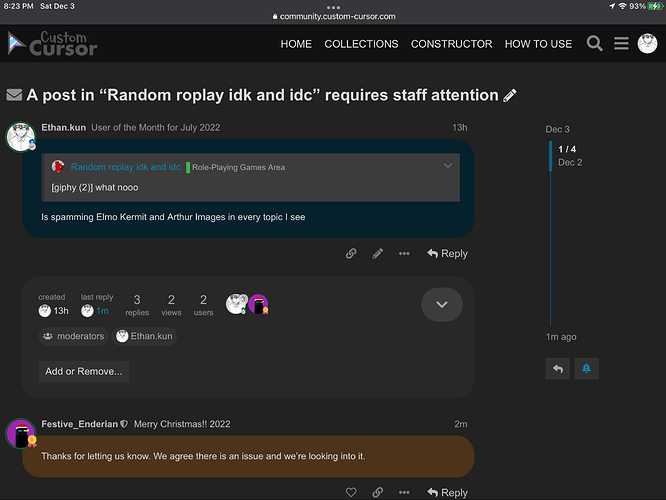Click the Custom Cursor logo
This screenshot has width=666, height=500.
click(52, 44)
